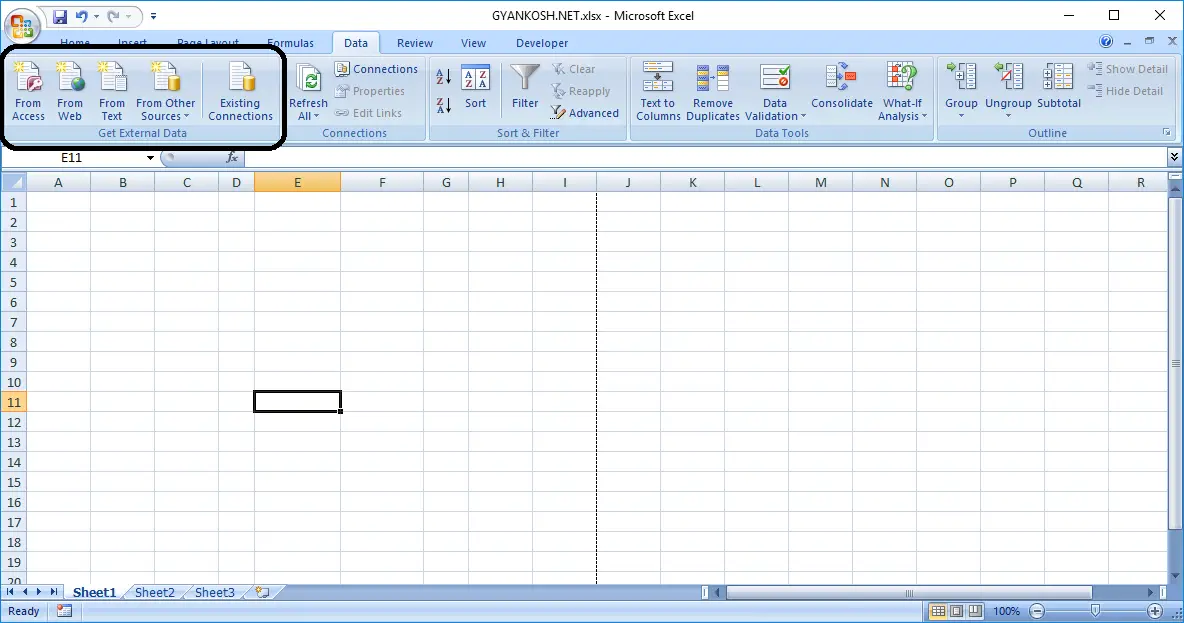Customize Quick Access Toolbar dropdown
Viewport: 1184px width, 623px height.
[x=153, y=16]
